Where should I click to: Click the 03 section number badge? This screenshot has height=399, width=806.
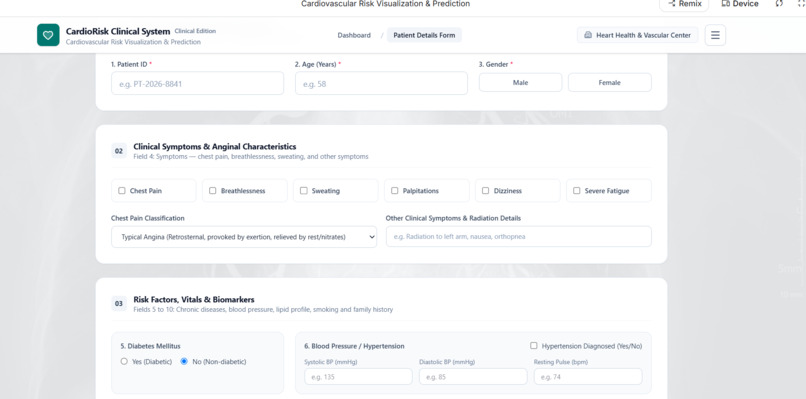click(x=119, y=304)
